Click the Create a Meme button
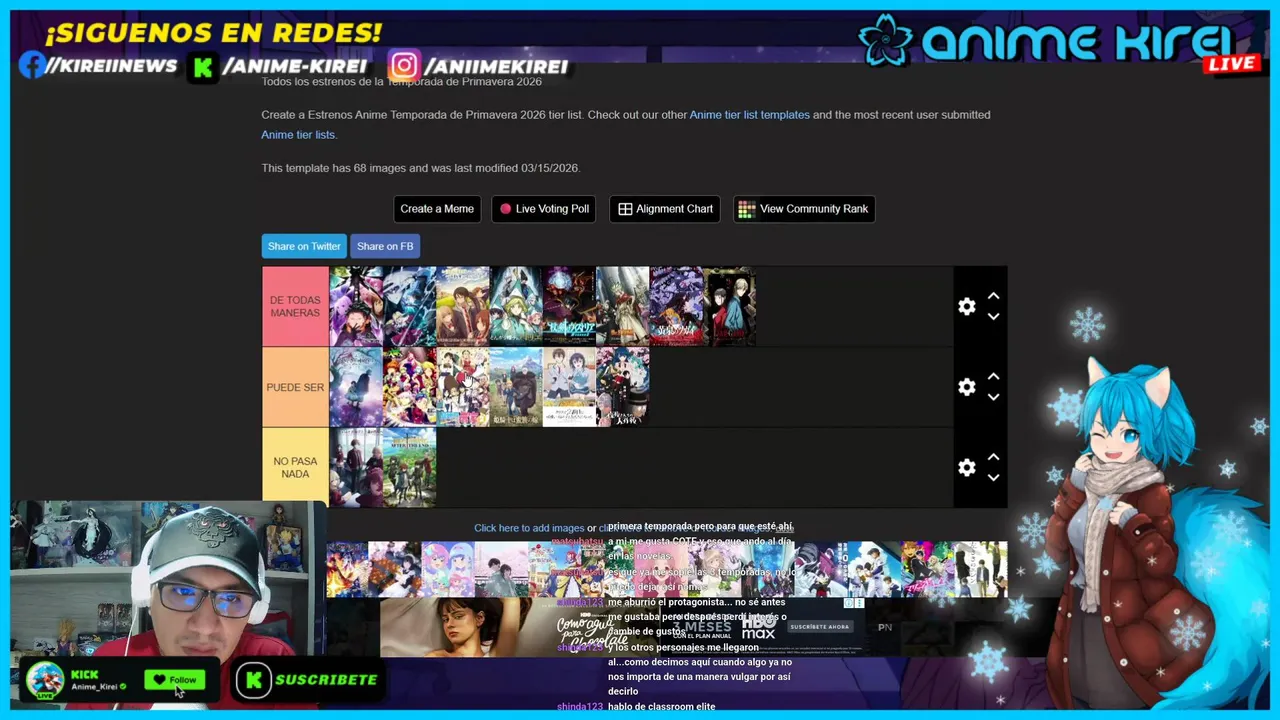1280x720 pixels. (437, 209)
